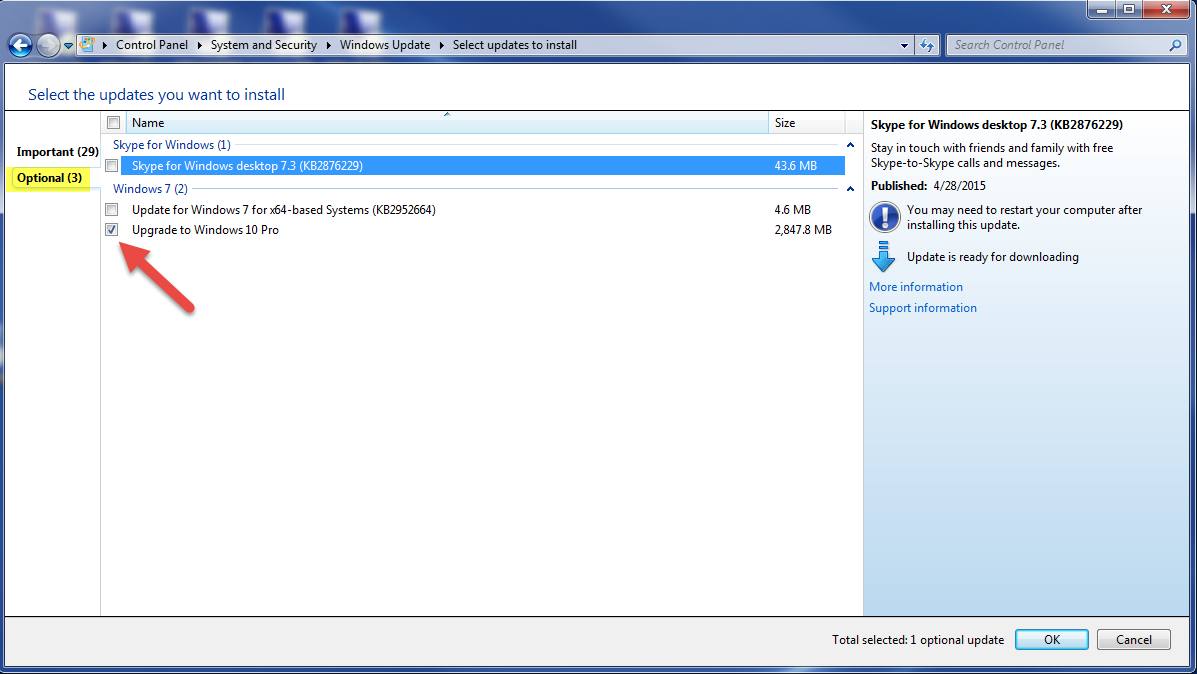Screen dimensions: 1197x674
Task: Click the System and Security breadcrumb
Action: coord(263,45)
